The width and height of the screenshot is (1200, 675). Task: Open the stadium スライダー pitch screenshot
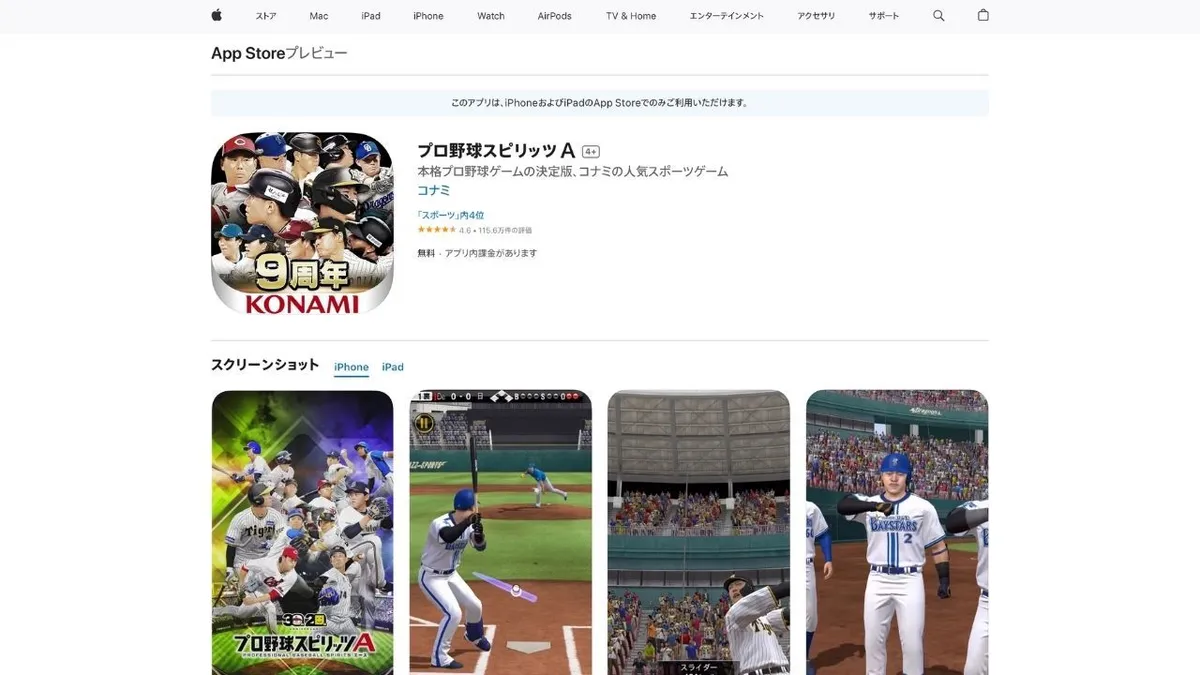click(699, 532)
